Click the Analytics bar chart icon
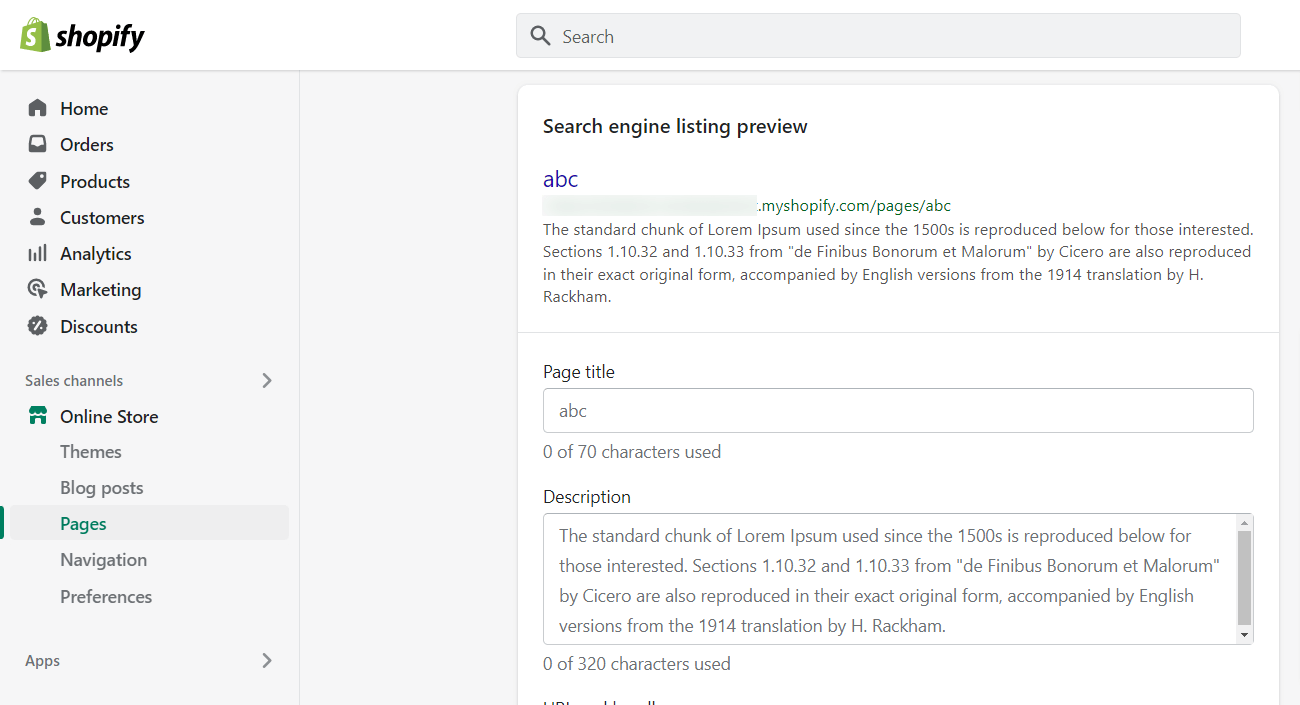The height and width of the screenshot is (705, 1300). tap(37, 253)
